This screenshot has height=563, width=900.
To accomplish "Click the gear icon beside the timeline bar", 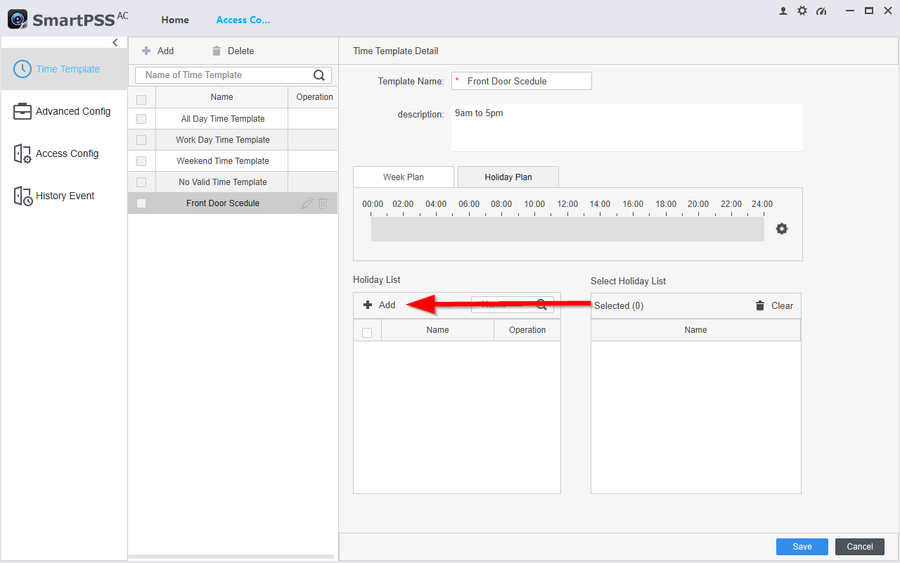I will coord(782,229).
